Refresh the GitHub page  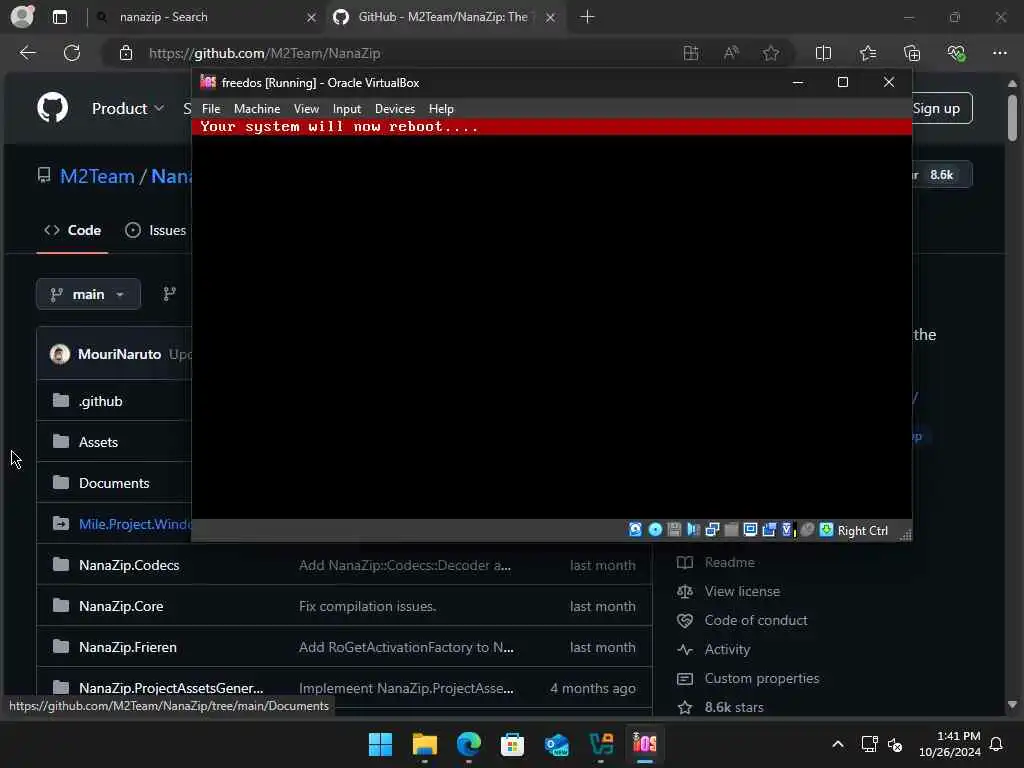(x=72, y=53)
